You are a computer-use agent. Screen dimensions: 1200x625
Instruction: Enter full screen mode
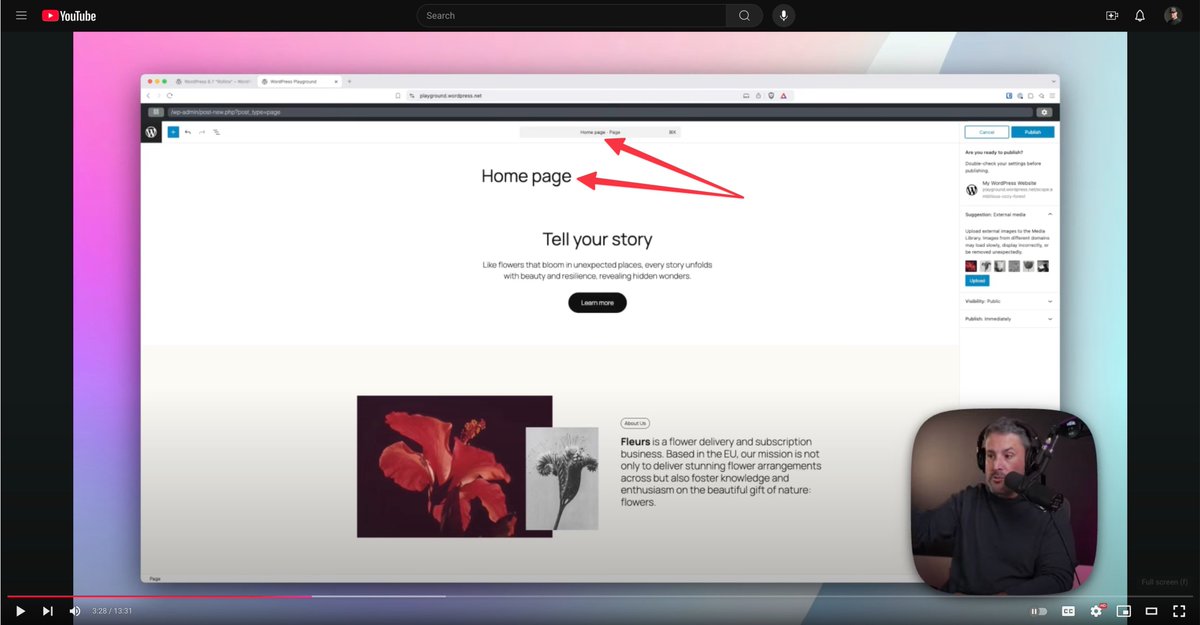point(1179,611)
